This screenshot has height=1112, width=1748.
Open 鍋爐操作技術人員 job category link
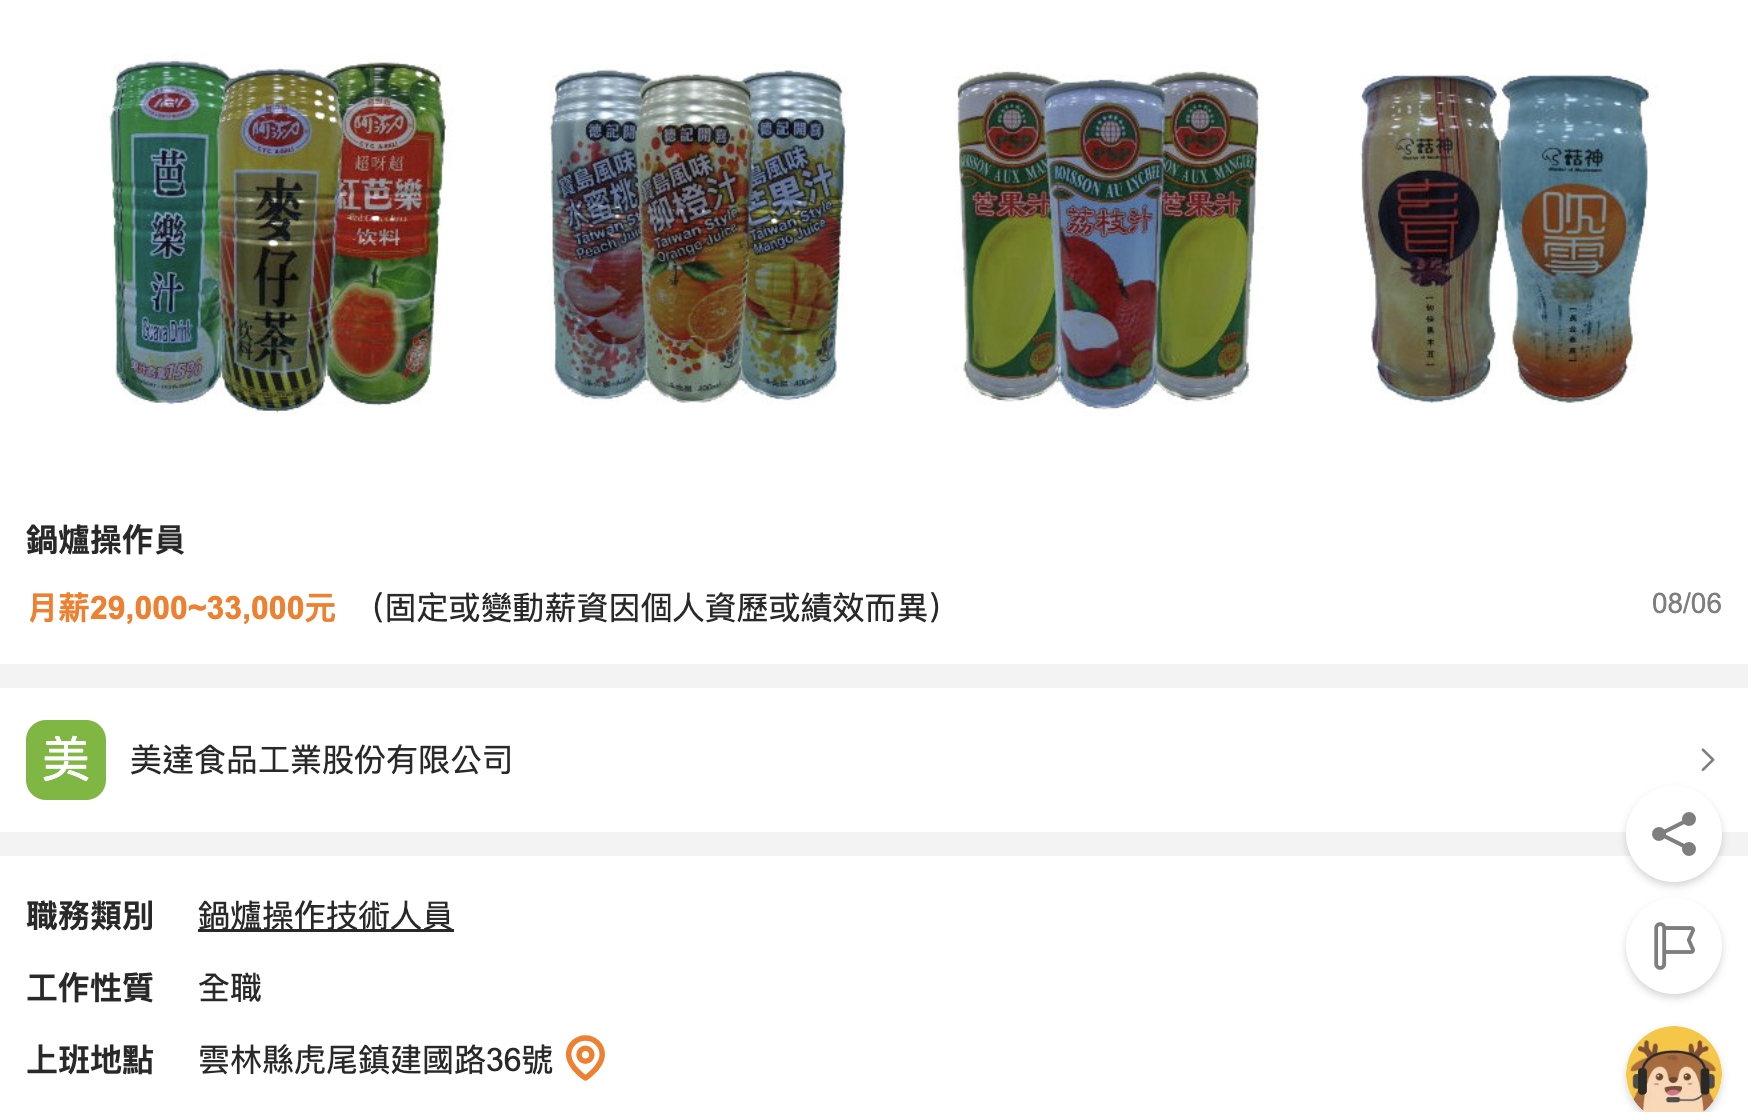pyautogui.click(x=326, y=916)
